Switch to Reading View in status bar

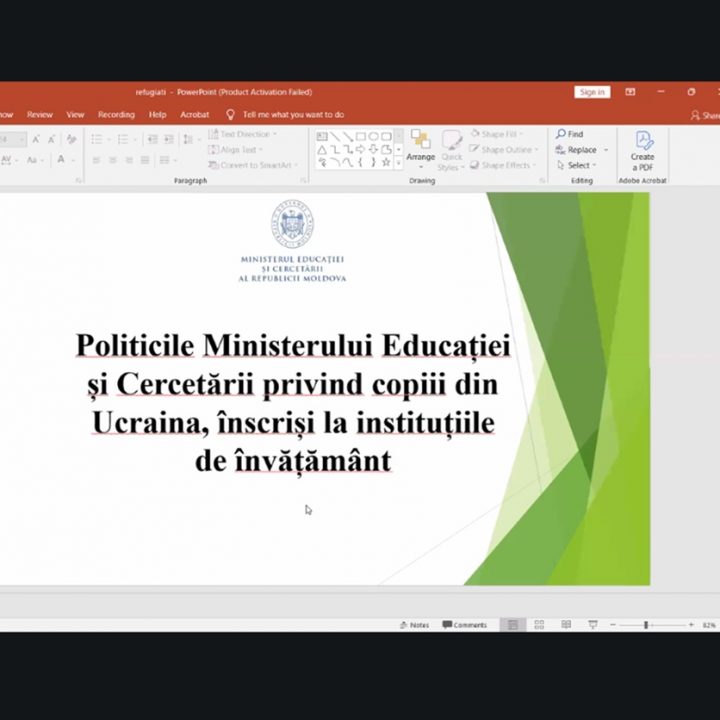click(566, 625)
